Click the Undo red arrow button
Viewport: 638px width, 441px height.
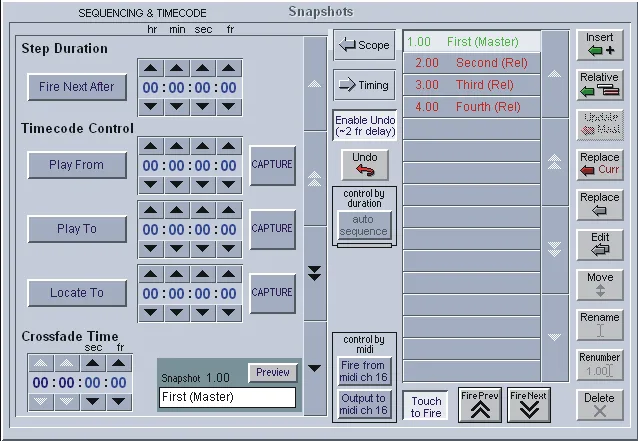click(x=365, y=165)
